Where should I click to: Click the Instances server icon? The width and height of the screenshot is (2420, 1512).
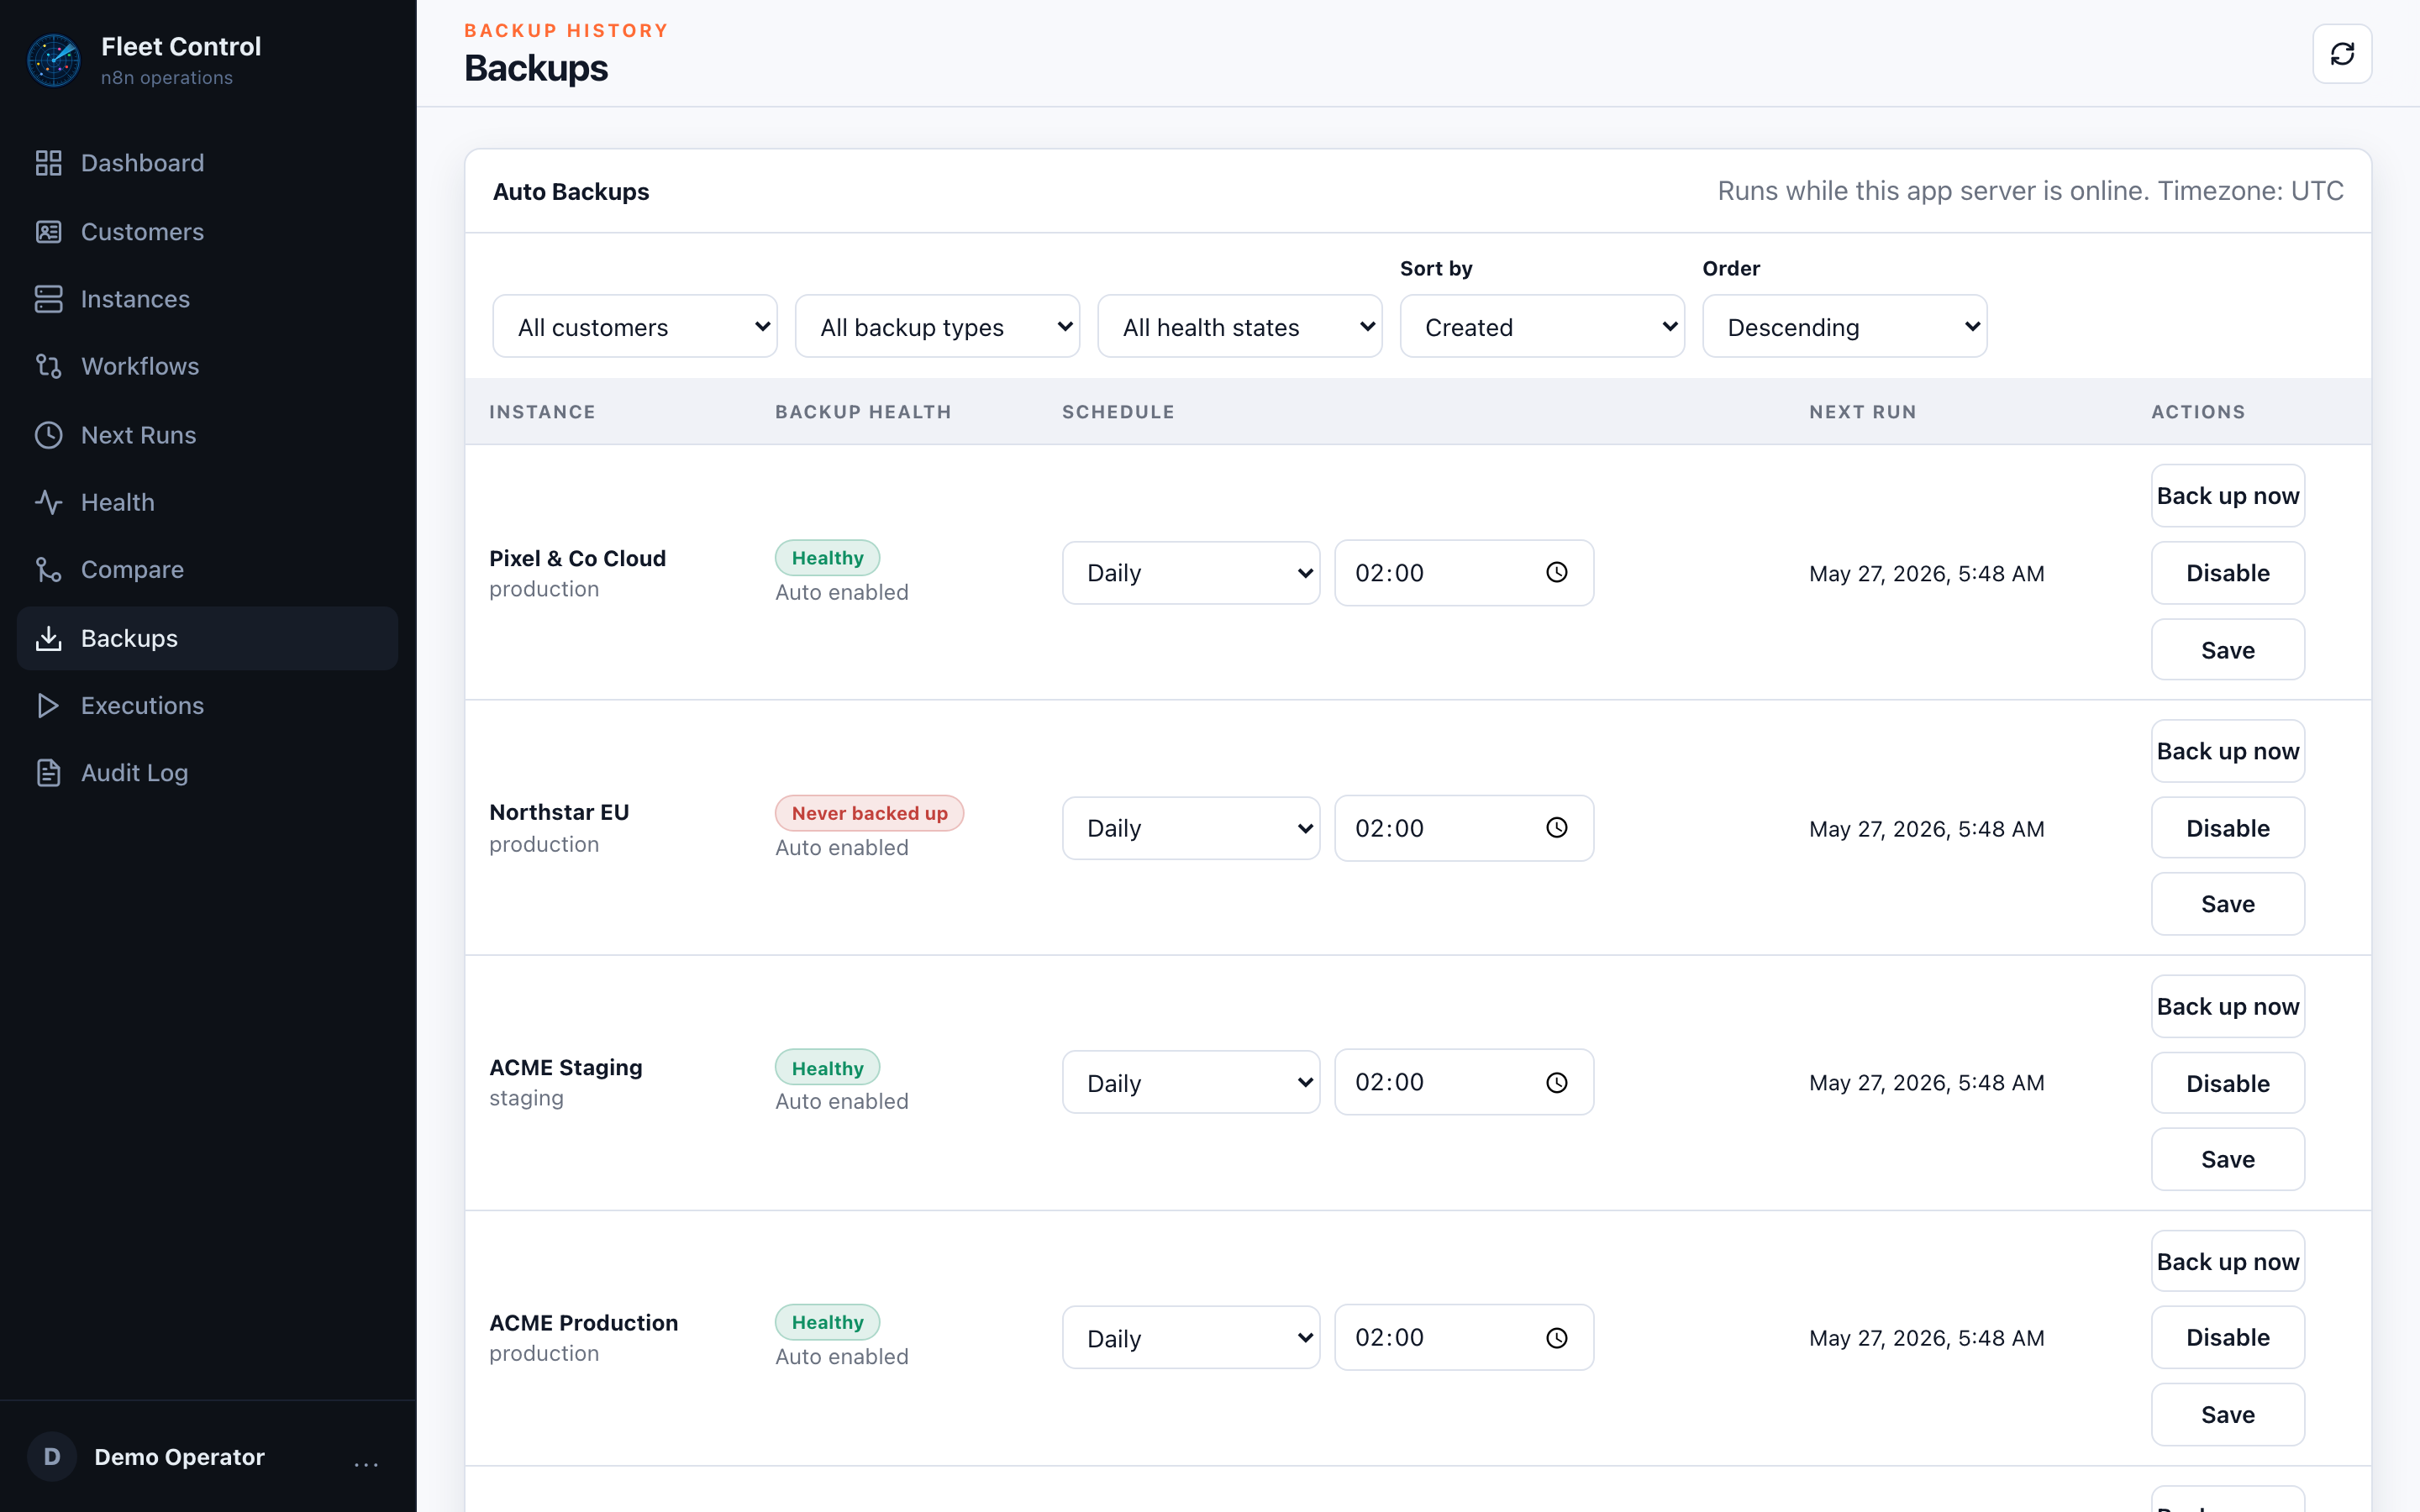(48, 299)
